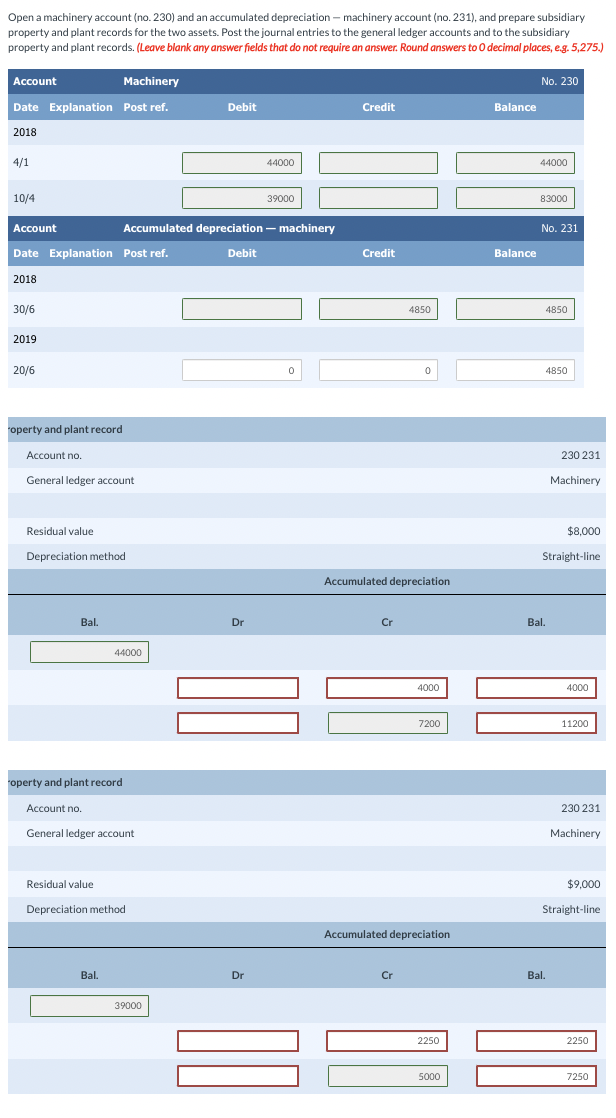Click the Dr field beside Cr 4000
This screenshot has width=616, height=1118.
coord(238,687)
